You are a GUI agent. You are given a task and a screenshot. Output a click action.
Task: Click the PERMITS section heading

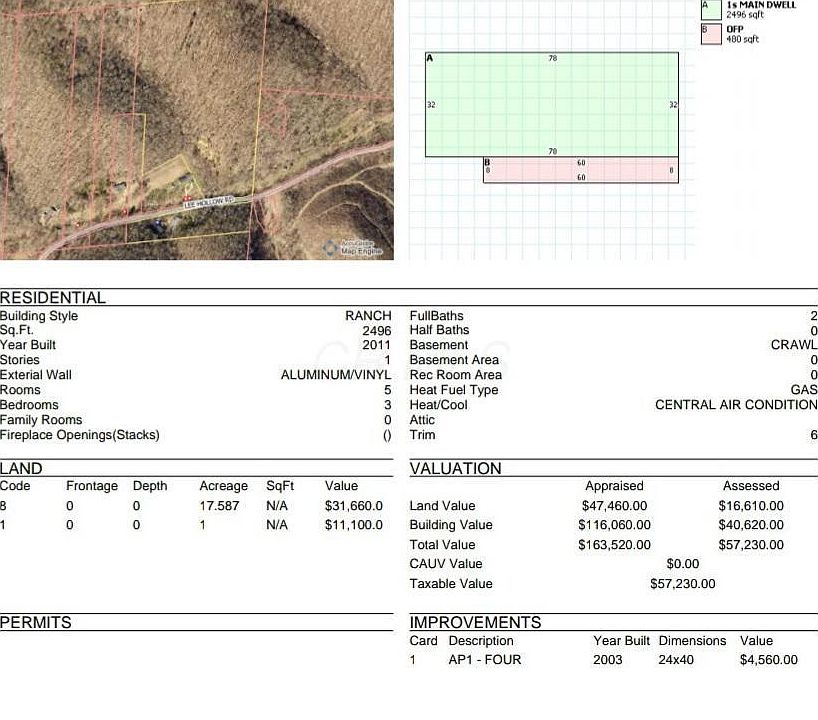coord(36,623)
